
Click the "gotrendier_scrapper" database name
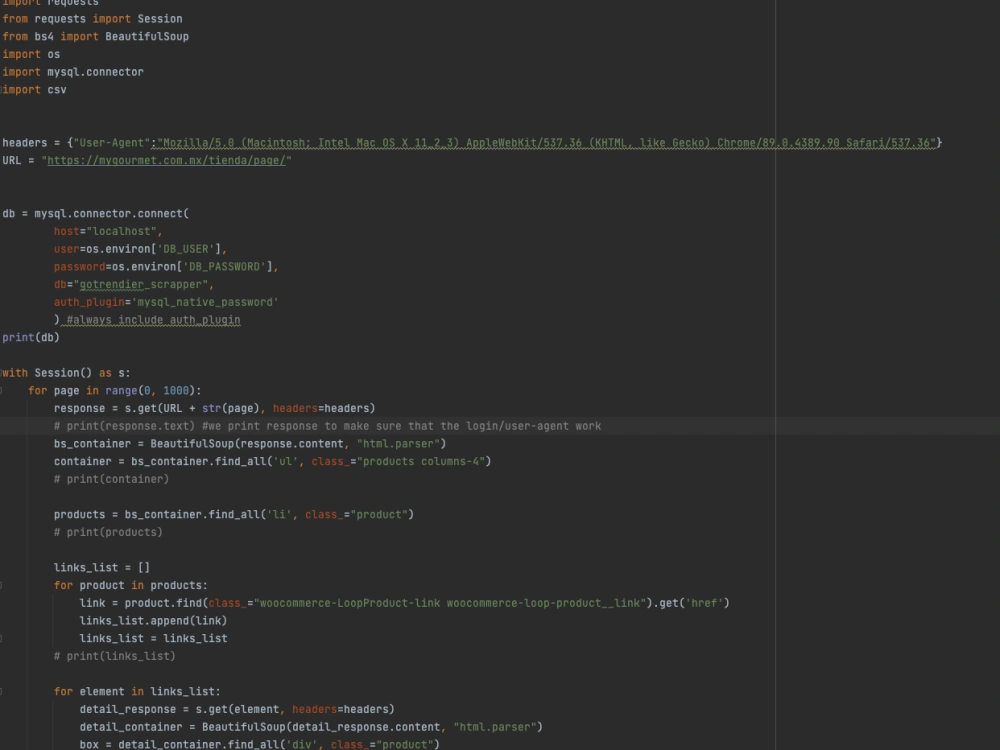click(x=141, y=284)
